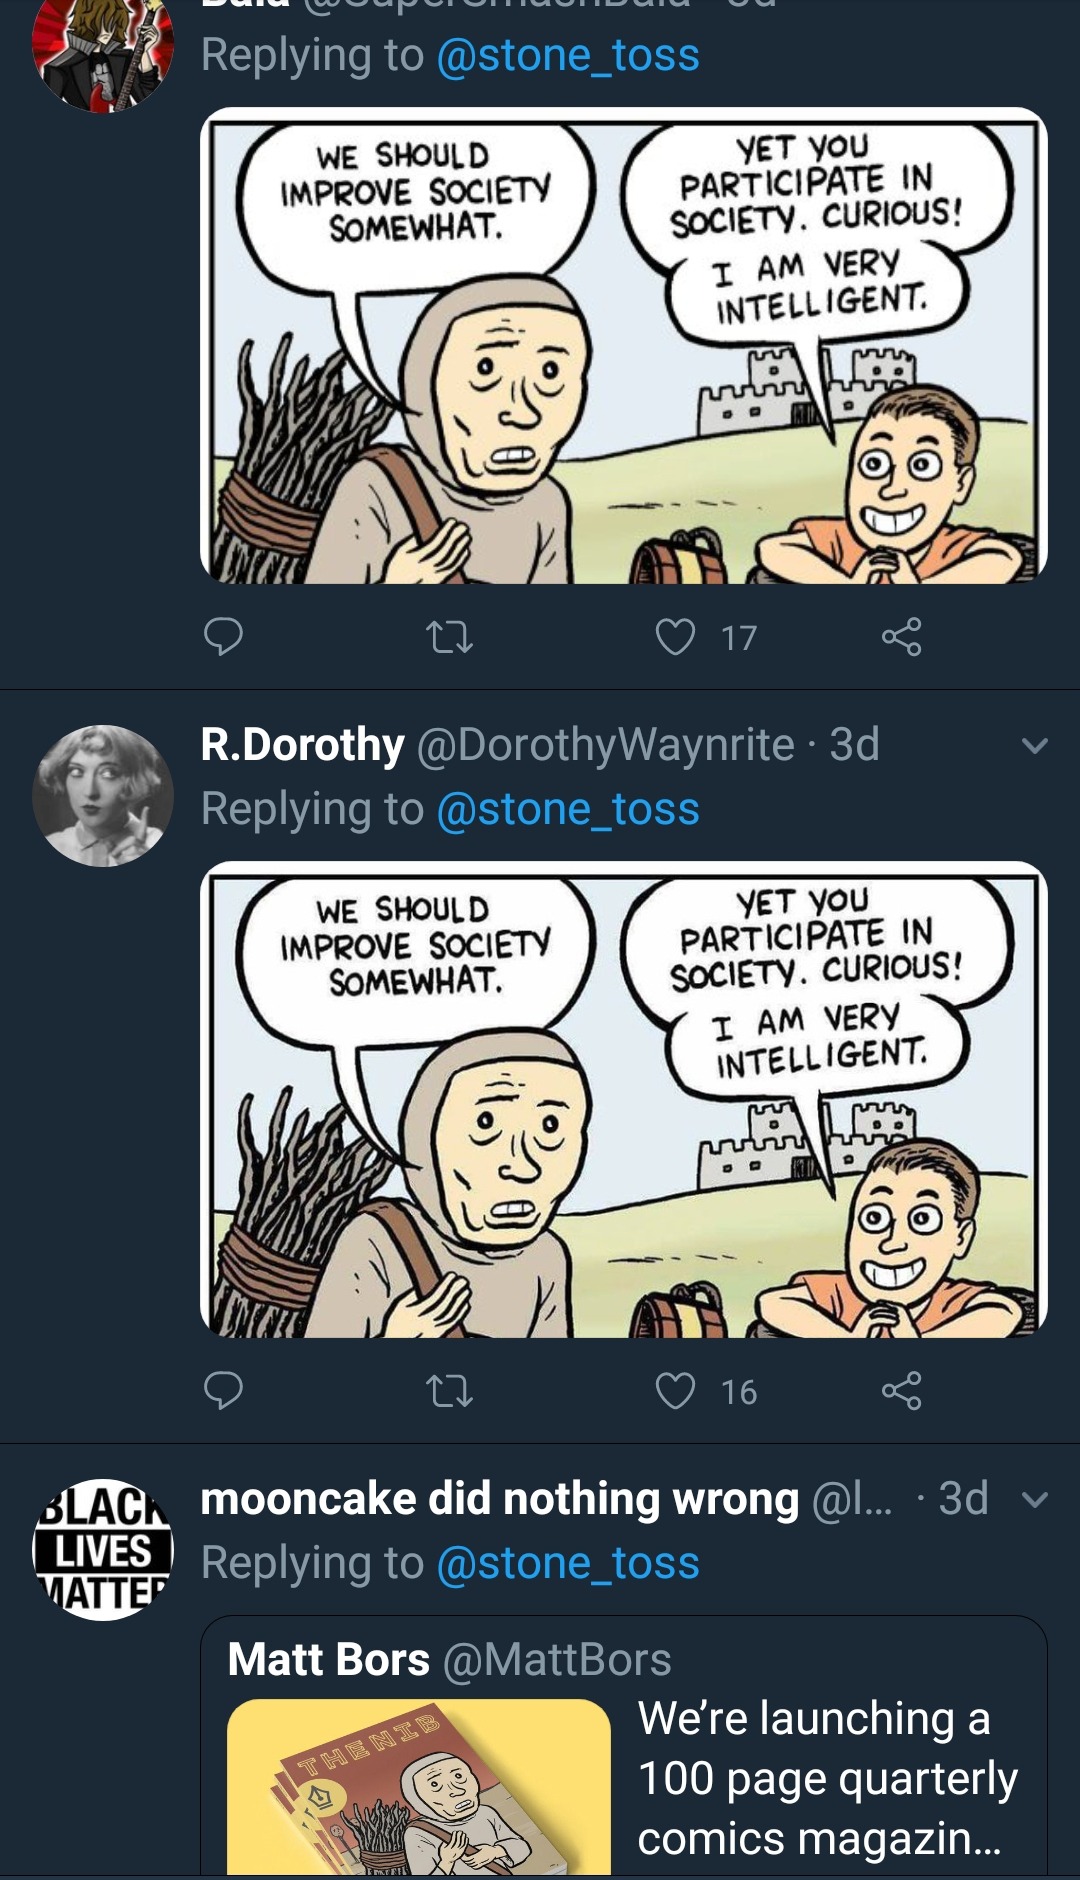
Task: Open @stone_toss link in top tweet
Action: [x=568, y=56]
